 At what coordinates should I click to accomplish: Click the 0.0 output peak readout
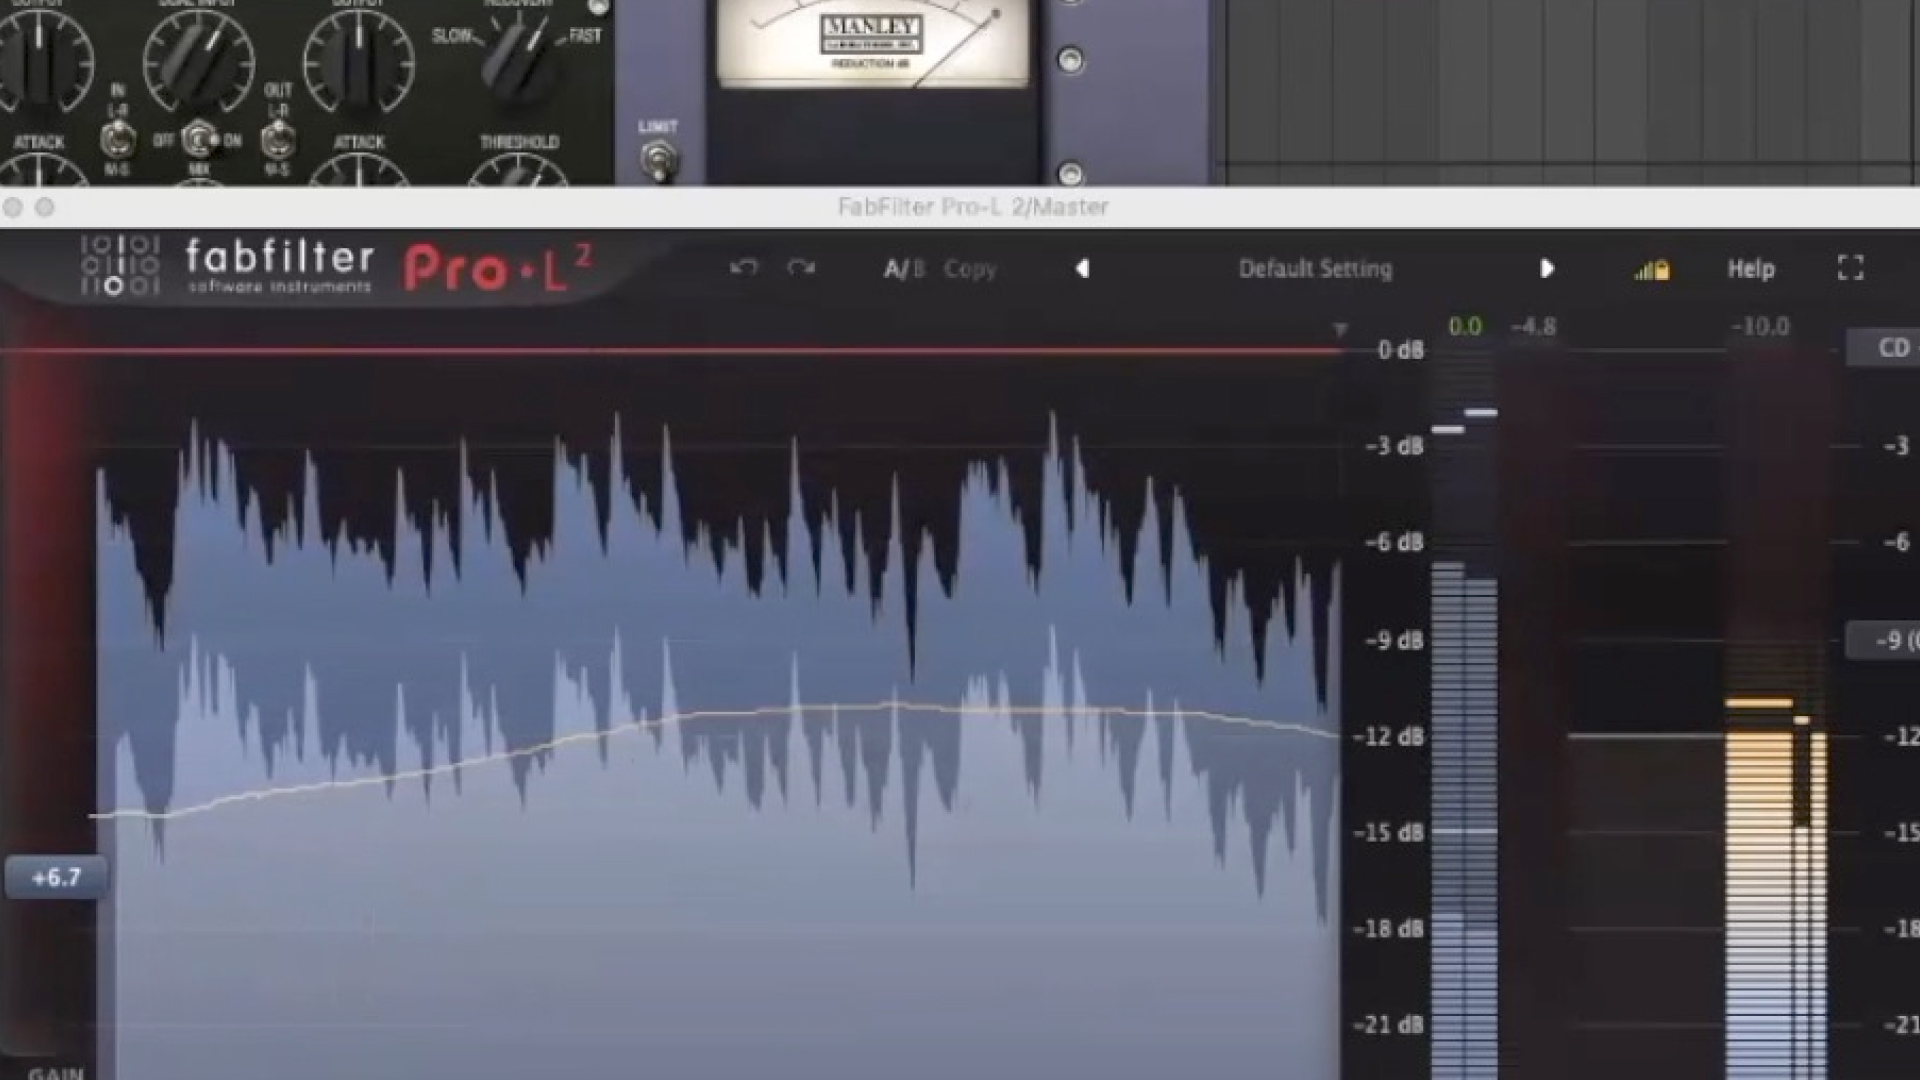(1465, 326)
